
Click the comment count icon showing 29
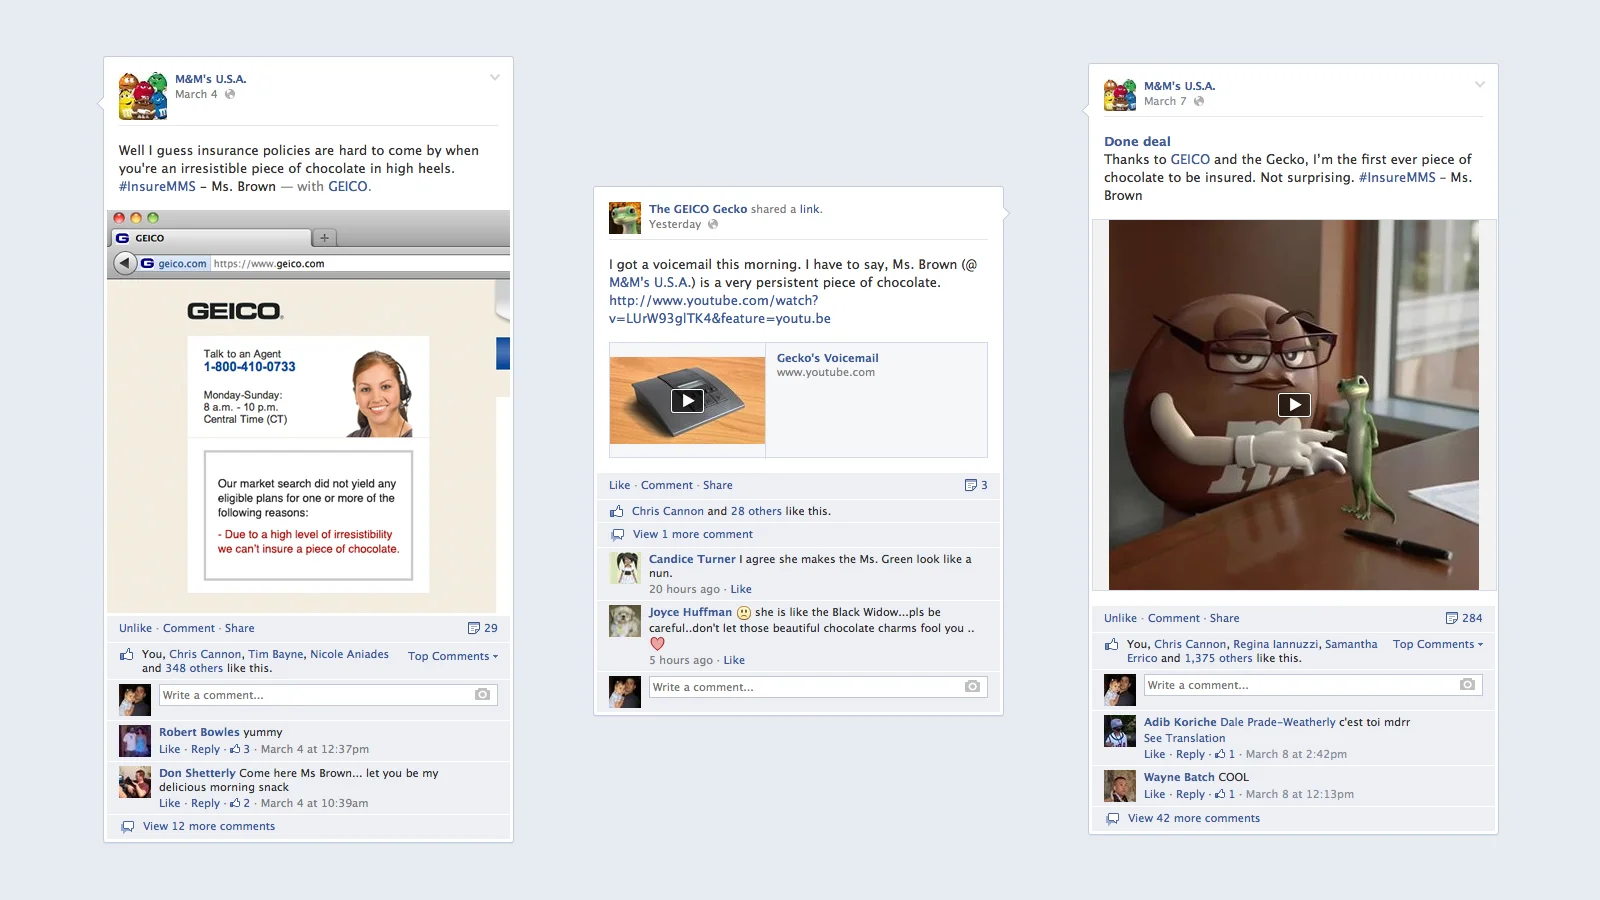click(474, 628)
